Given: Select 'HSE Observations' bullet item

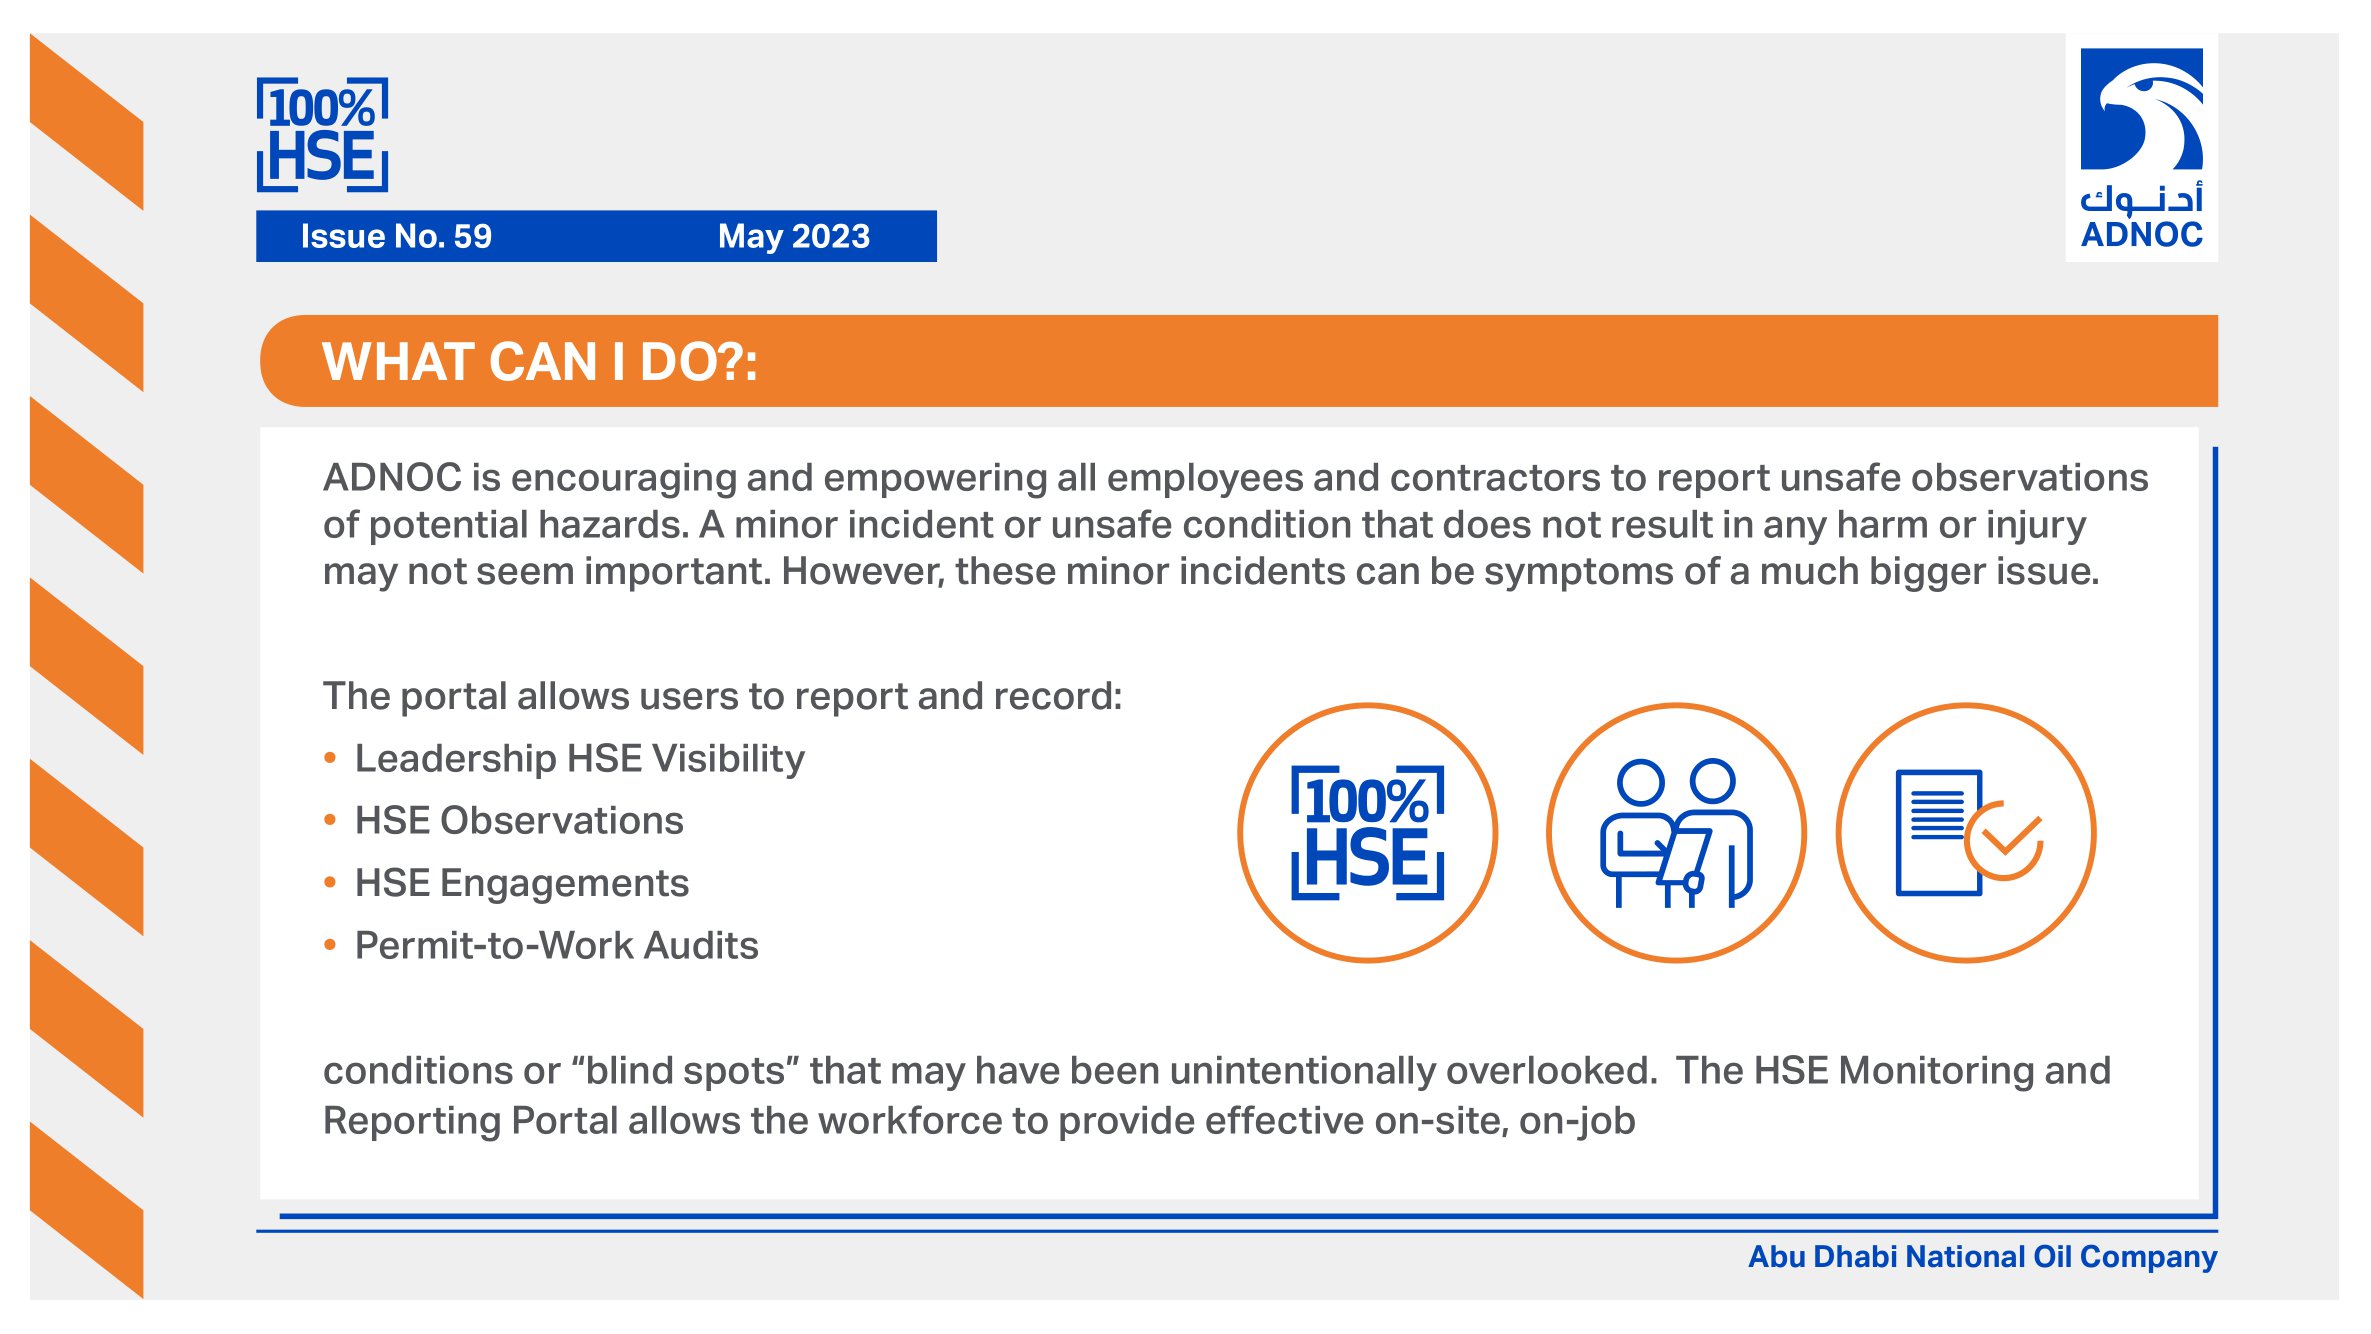Looking at the screenshot, I should pyautogui.click(x=519, y=820).
